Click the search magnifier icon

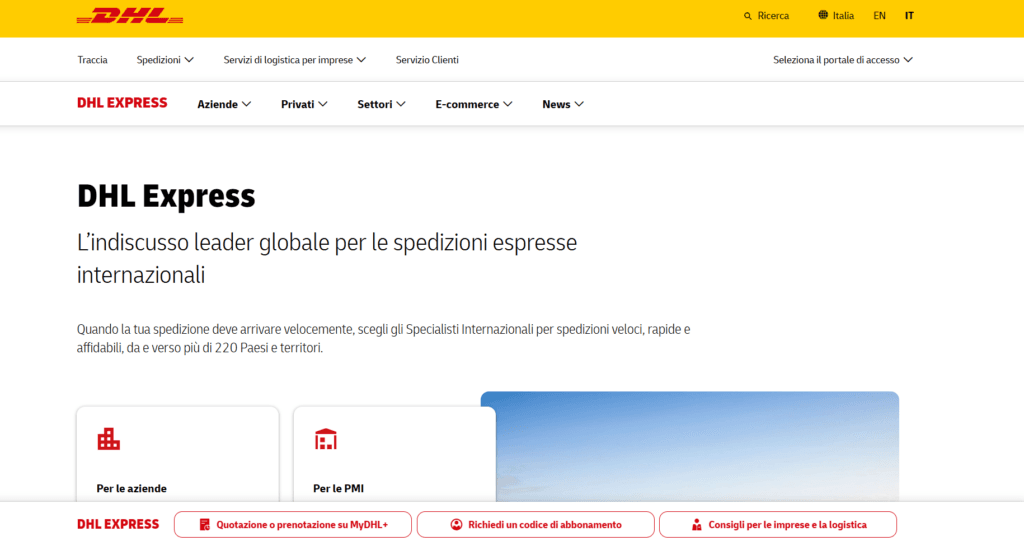click(748, 16)
